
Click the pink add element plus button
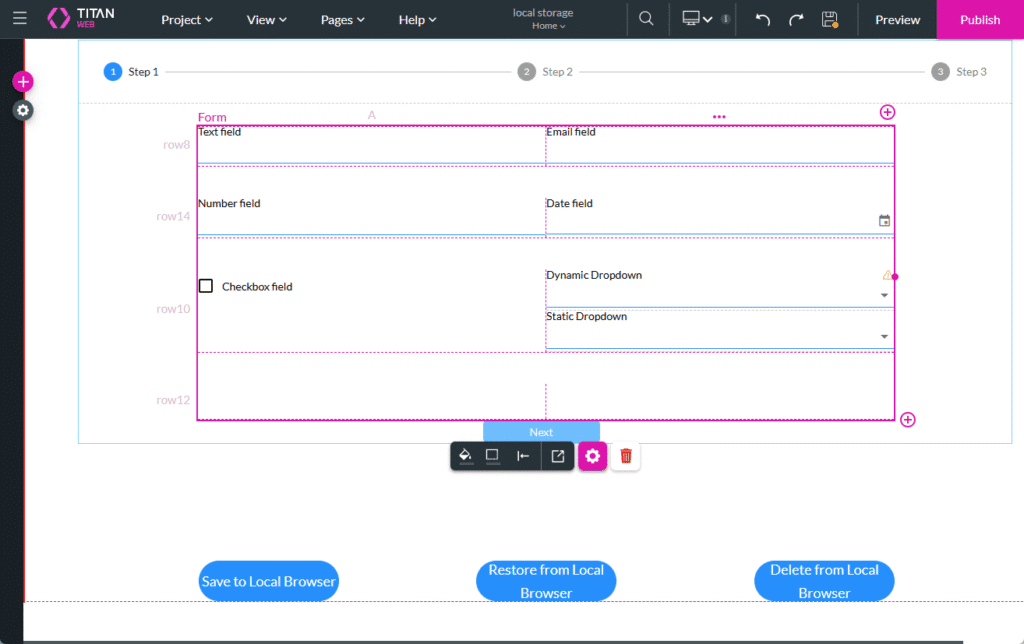point(23,82)
